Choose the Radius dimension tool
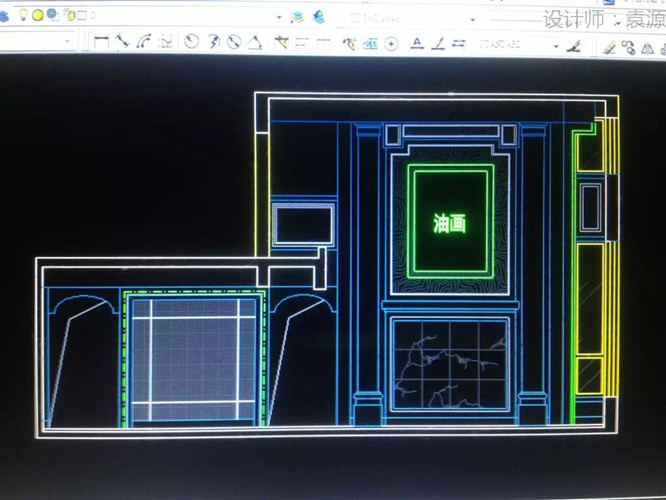The image size is (666, 500). click(190, 42)
